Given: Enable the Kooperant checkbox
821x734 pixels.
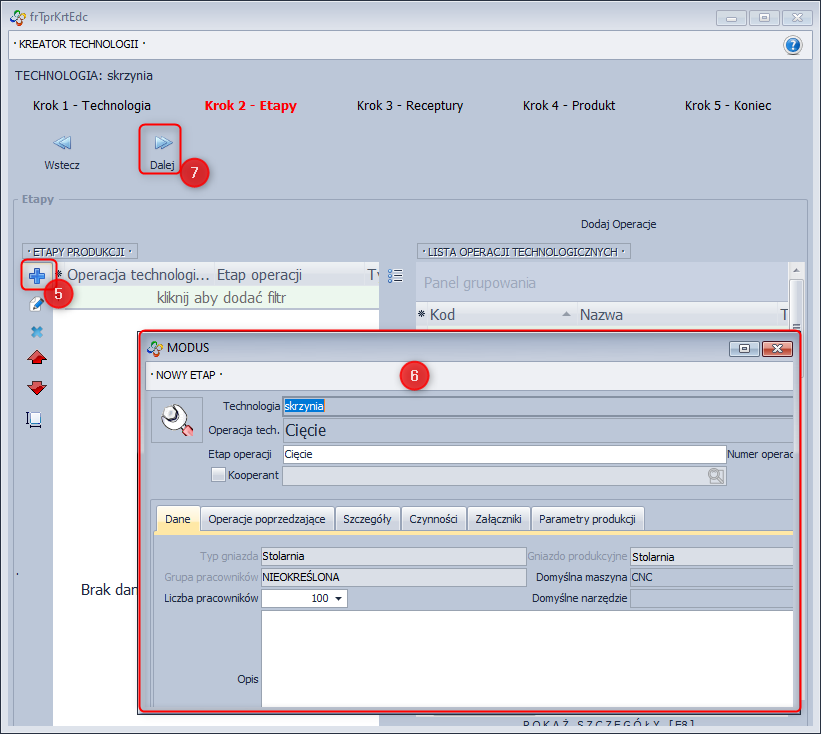Looking at the screenshot, I should click(218, 476).
